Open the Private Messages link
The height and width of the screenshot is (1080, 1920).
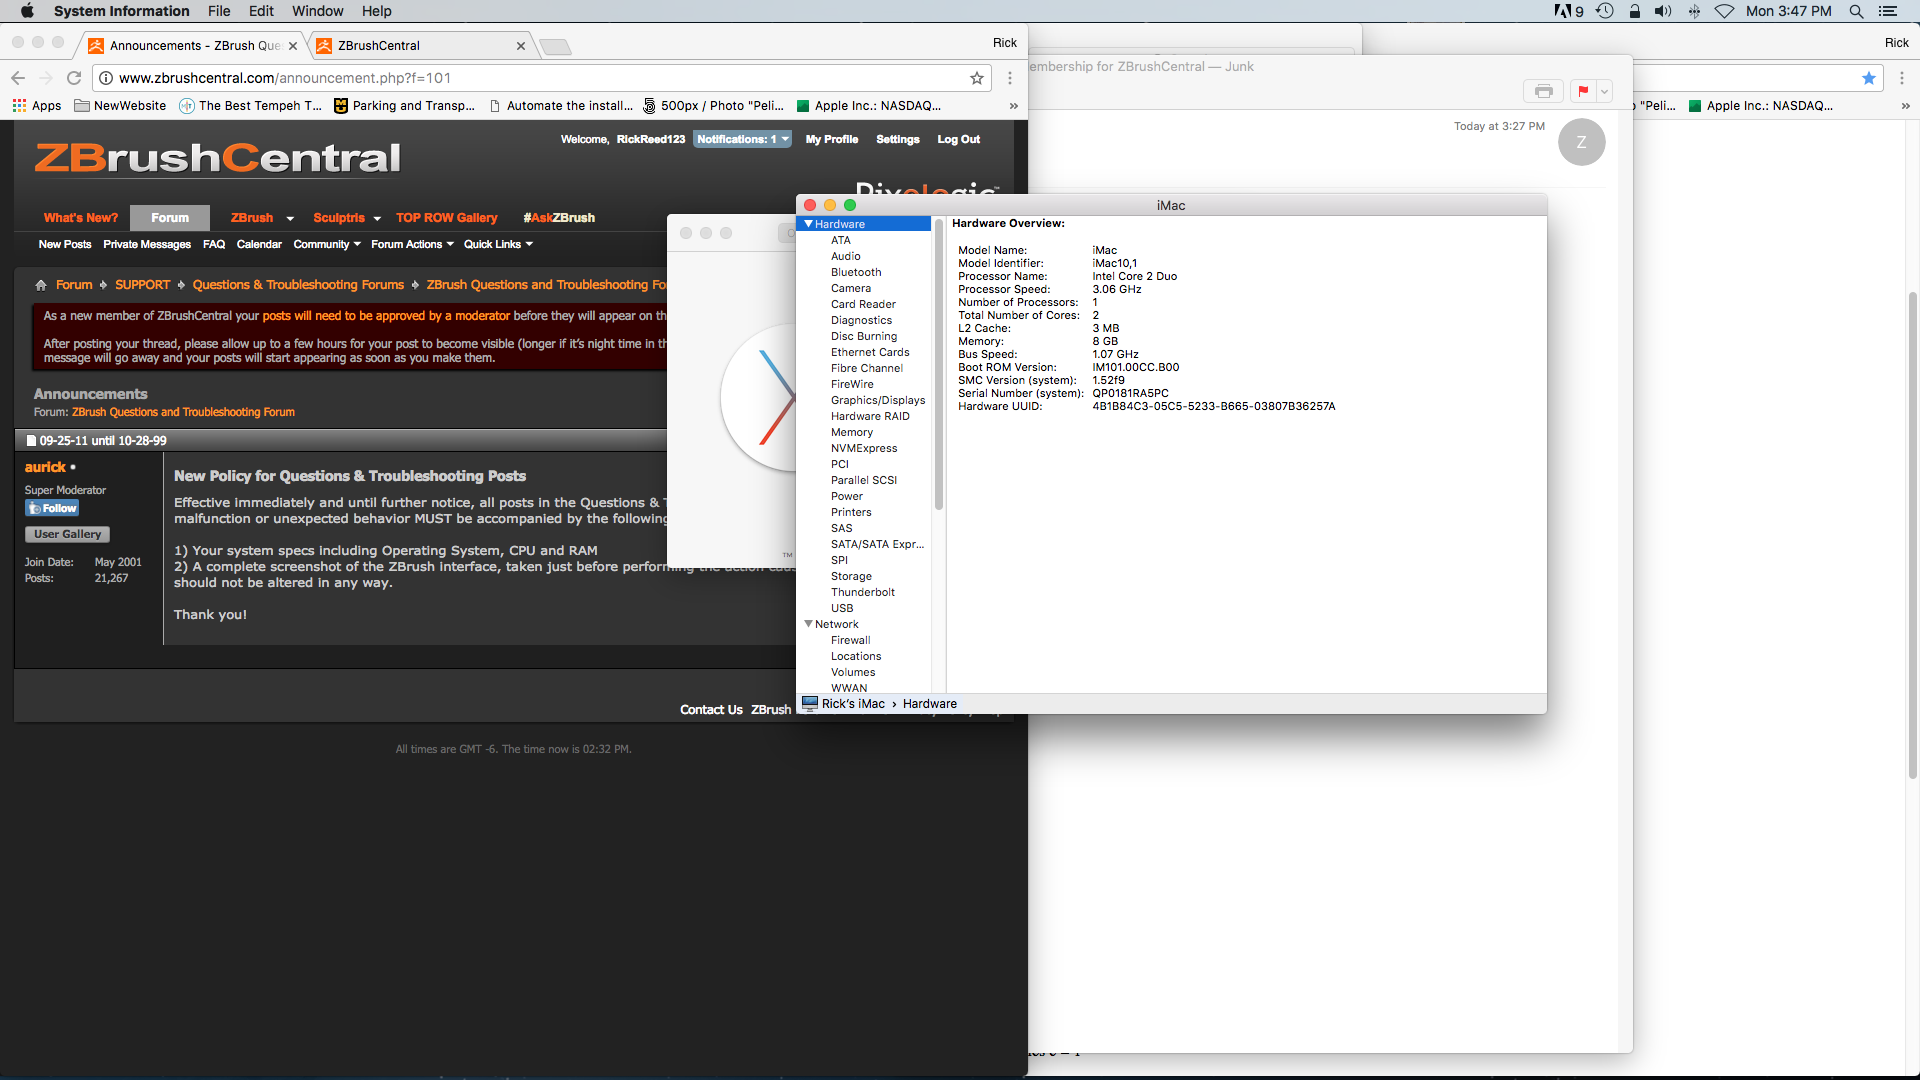click(147, 244)
